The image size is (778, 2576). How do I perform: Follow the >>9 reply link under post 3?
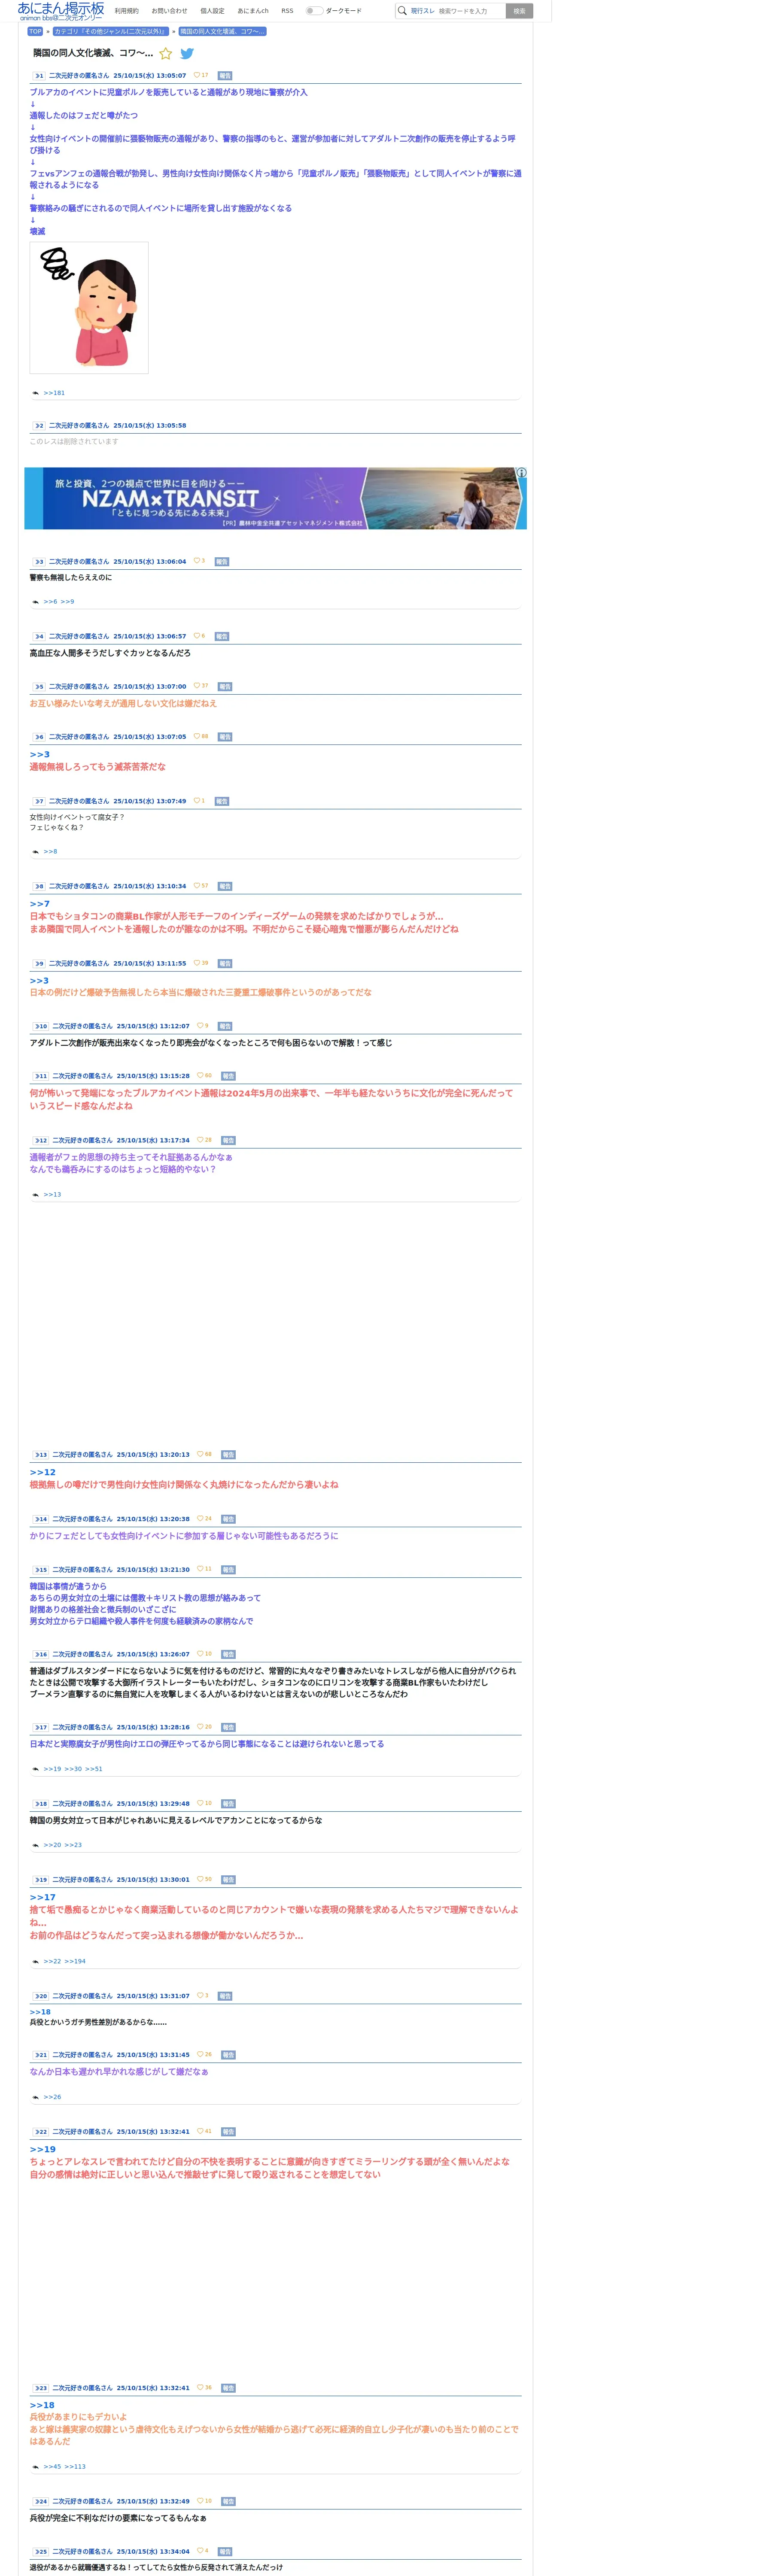(67, 602)
